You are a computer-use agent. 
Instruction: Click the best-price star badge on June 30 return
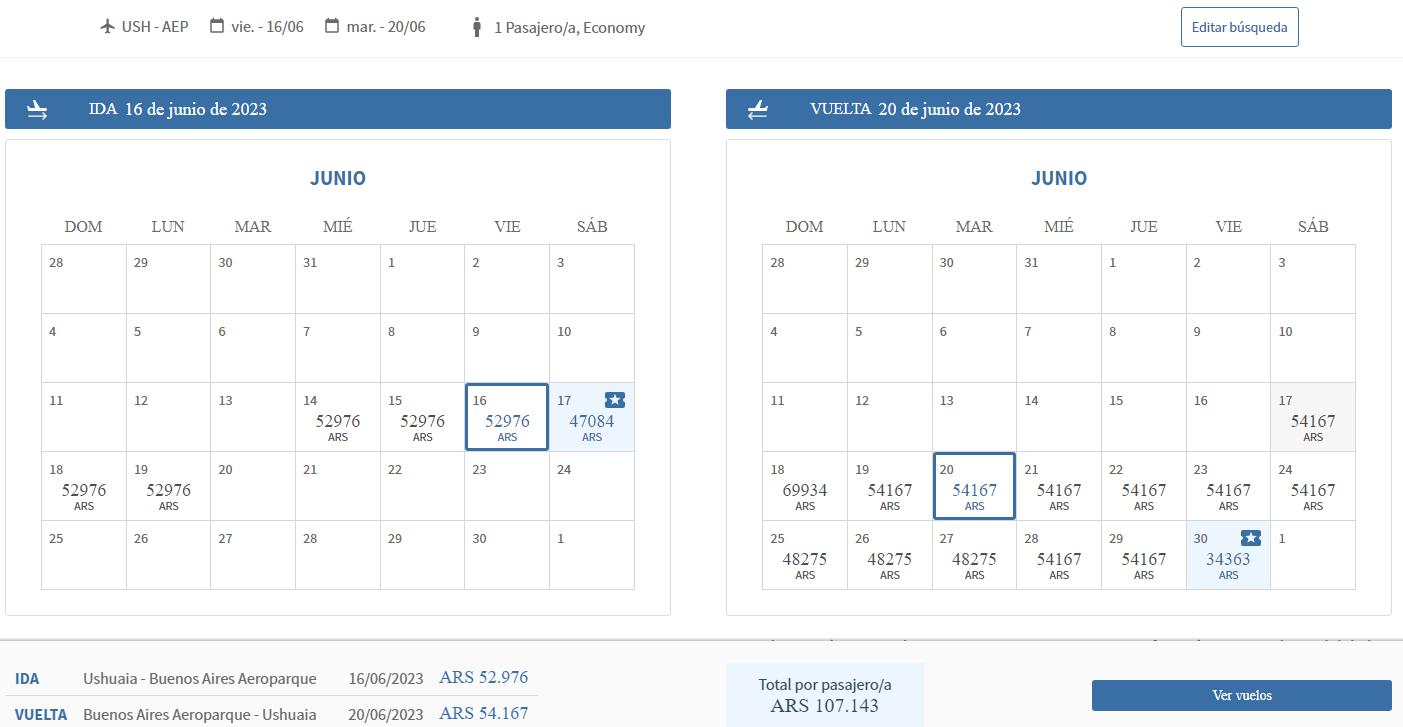point(1251,539)
